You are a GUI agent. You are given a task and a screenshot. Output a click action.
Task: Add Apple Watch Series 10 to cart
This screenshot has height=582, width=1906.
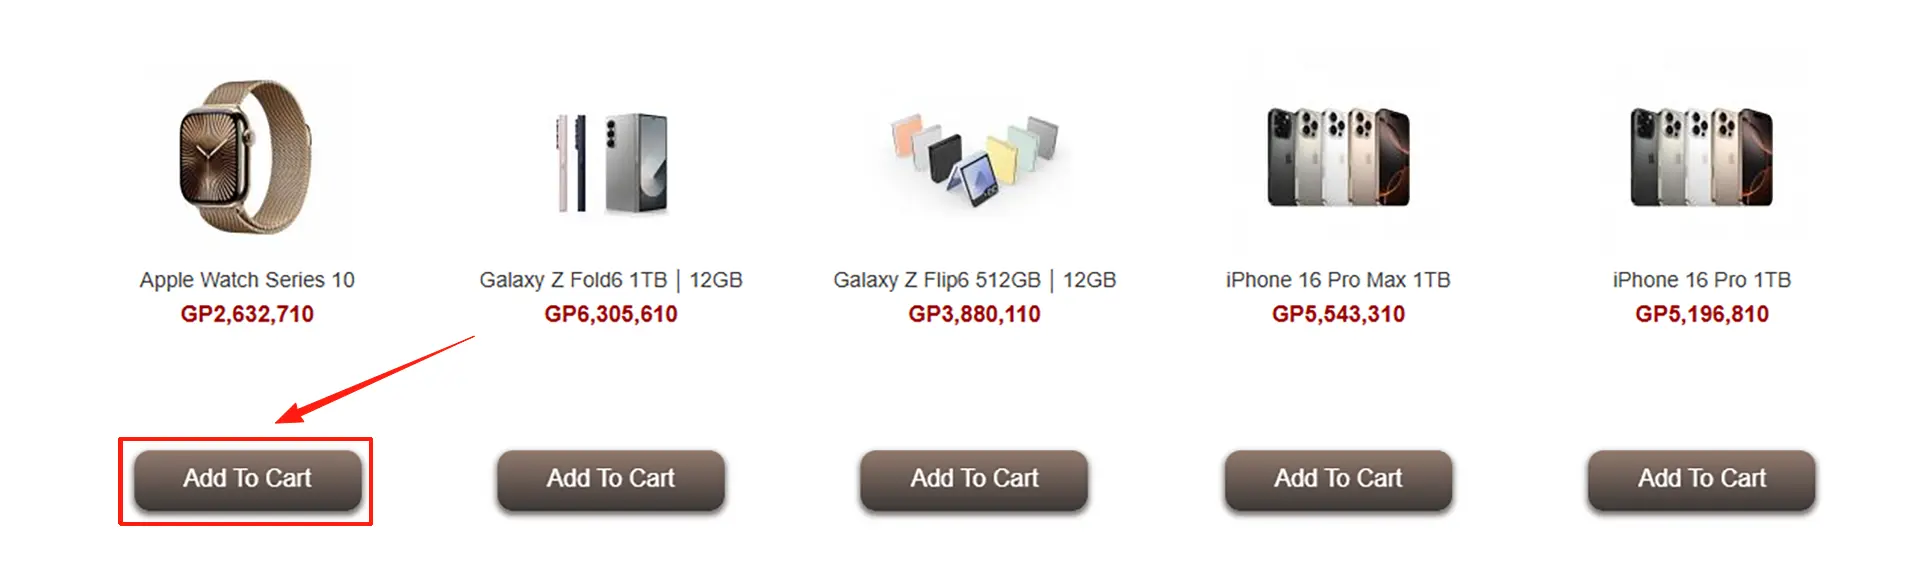pos(247,479)
